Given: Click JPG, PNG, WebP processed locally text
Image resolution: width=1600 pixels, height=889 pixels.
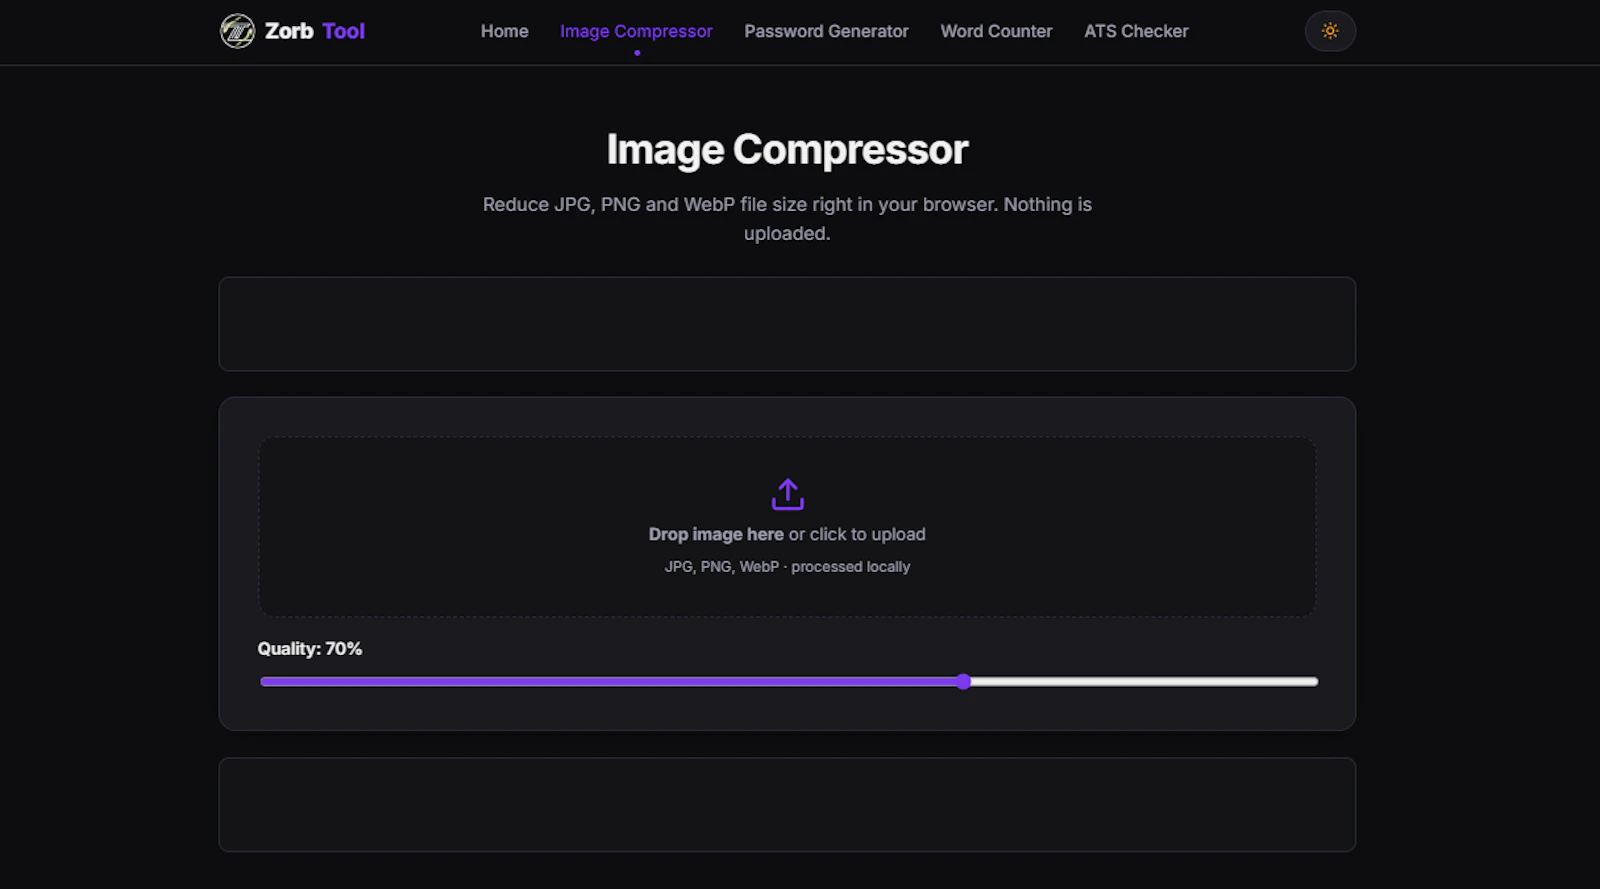Looking at the screenshot, I should (787, 566).
